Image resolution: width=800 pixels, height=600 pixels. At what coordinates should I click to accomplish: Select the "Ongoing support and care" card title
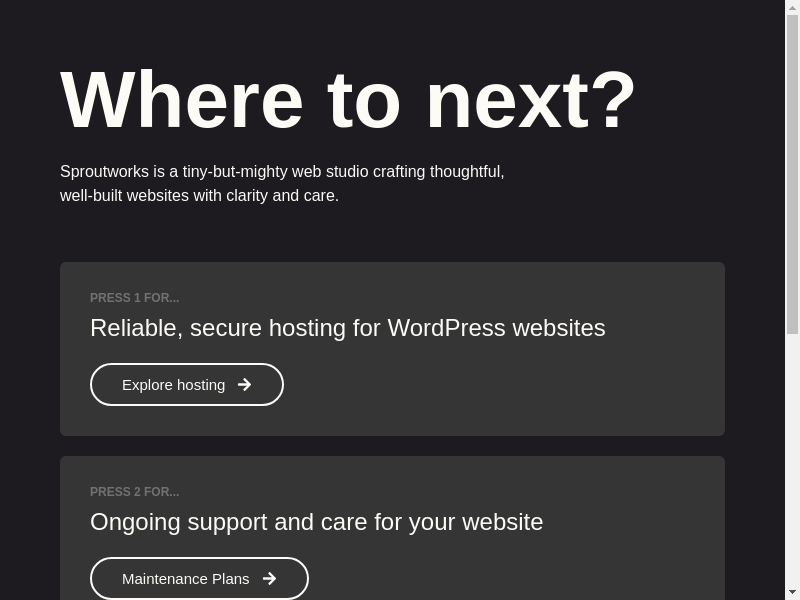pos(316,522)
